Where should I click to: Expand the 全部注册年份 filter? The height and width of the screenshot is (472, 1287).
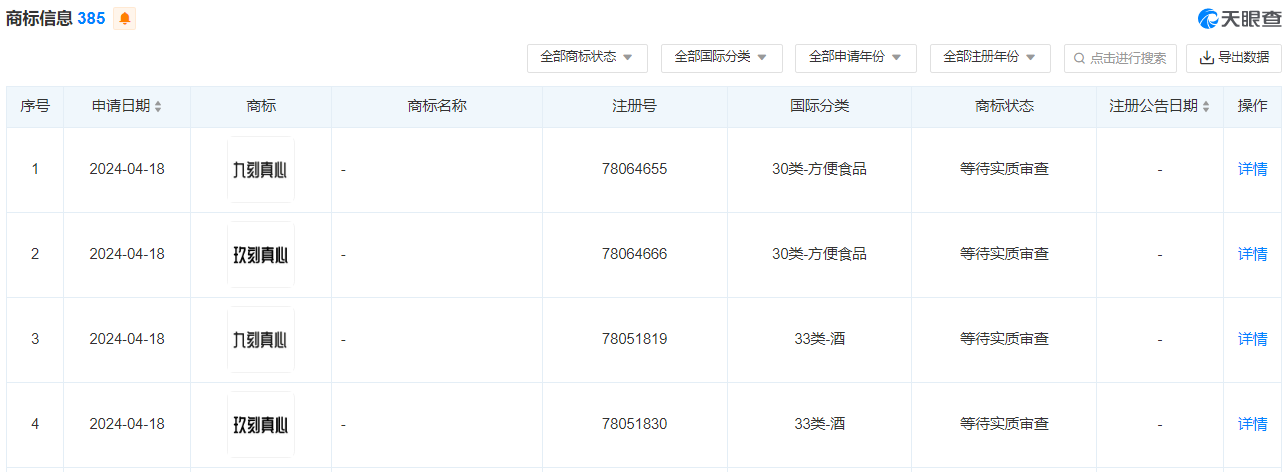pyautogui.click(x=990, y=58)
